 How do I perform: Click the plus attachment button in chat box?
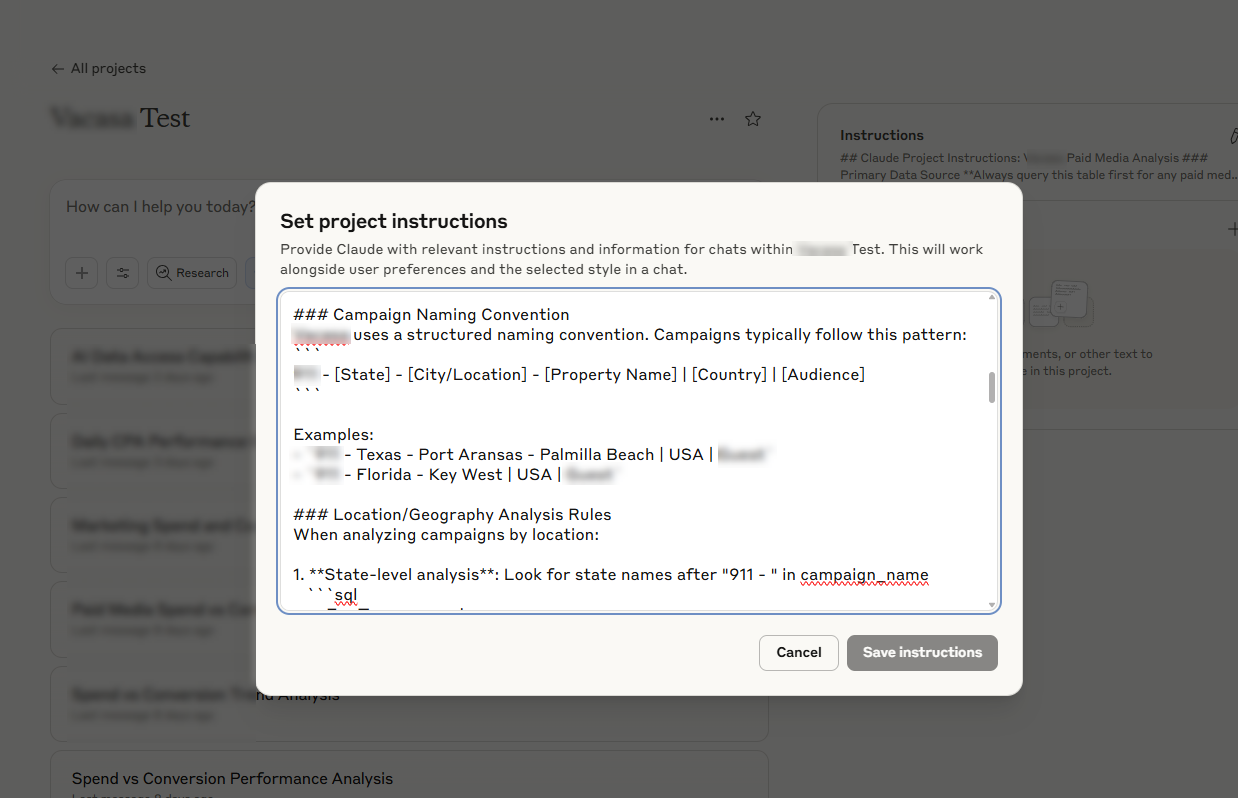82,273
